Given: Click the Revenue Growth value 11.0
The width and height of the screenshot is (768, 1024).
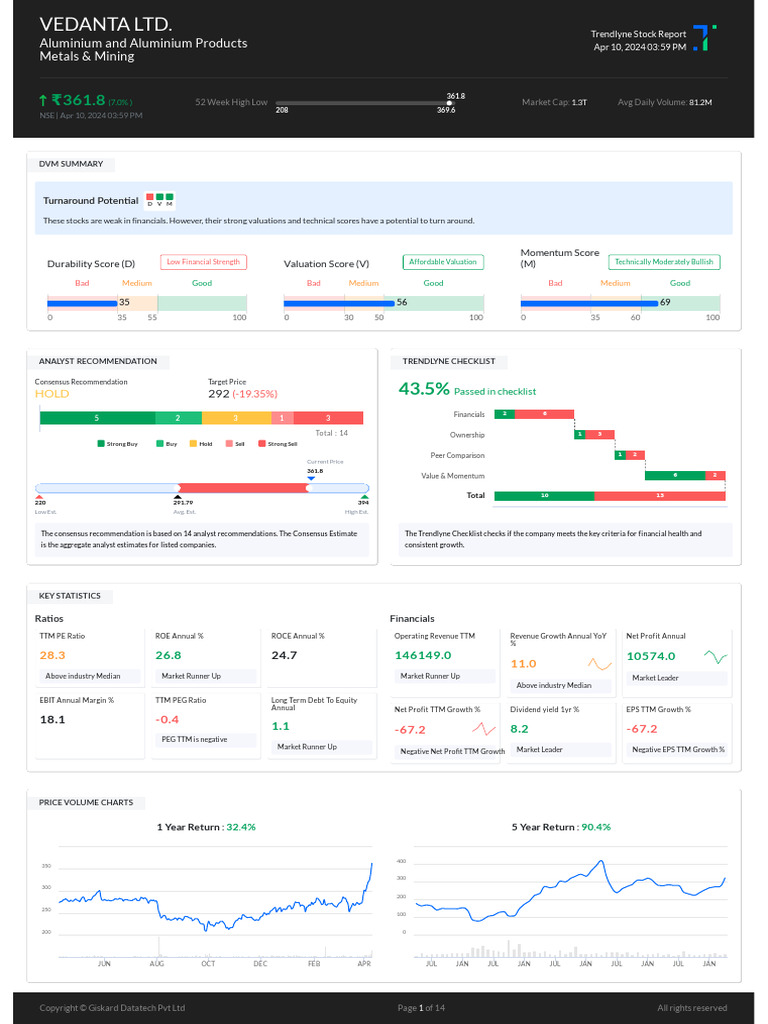Looking at the screenshot, I should tap(523, 664).
